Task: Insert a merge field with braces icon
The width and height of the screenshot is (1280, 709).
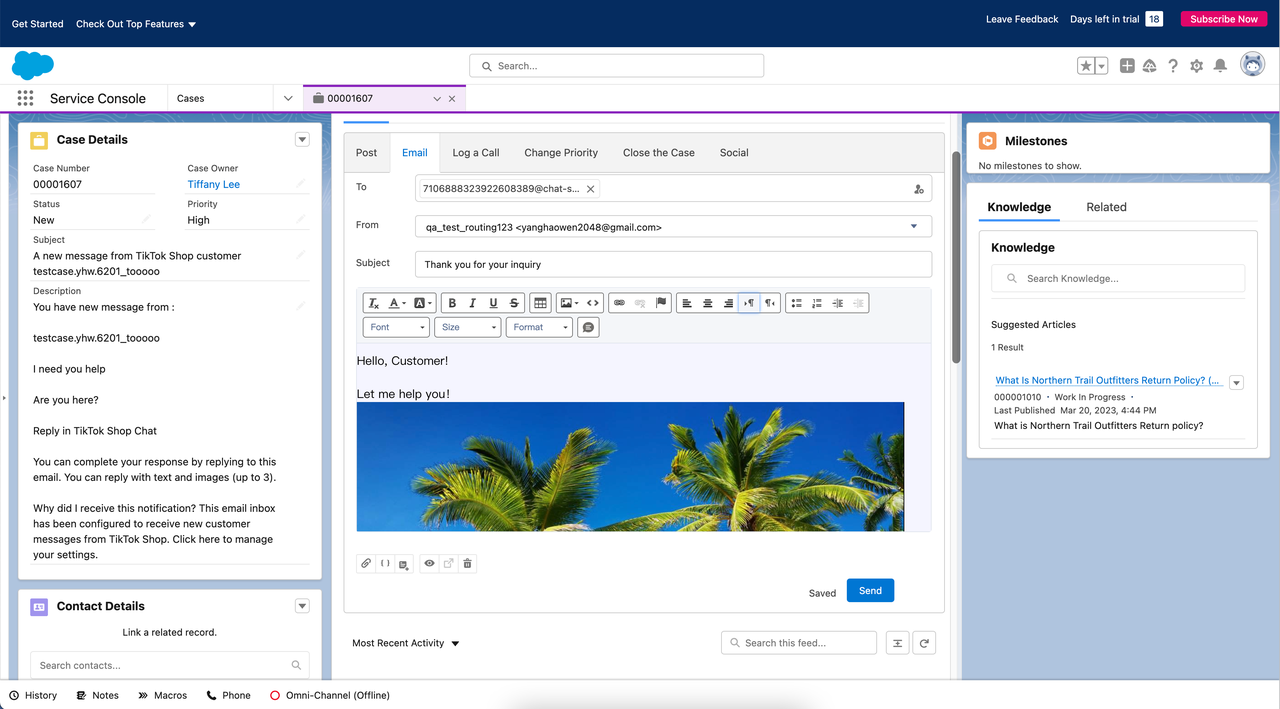Action: (x=385, y=564)
